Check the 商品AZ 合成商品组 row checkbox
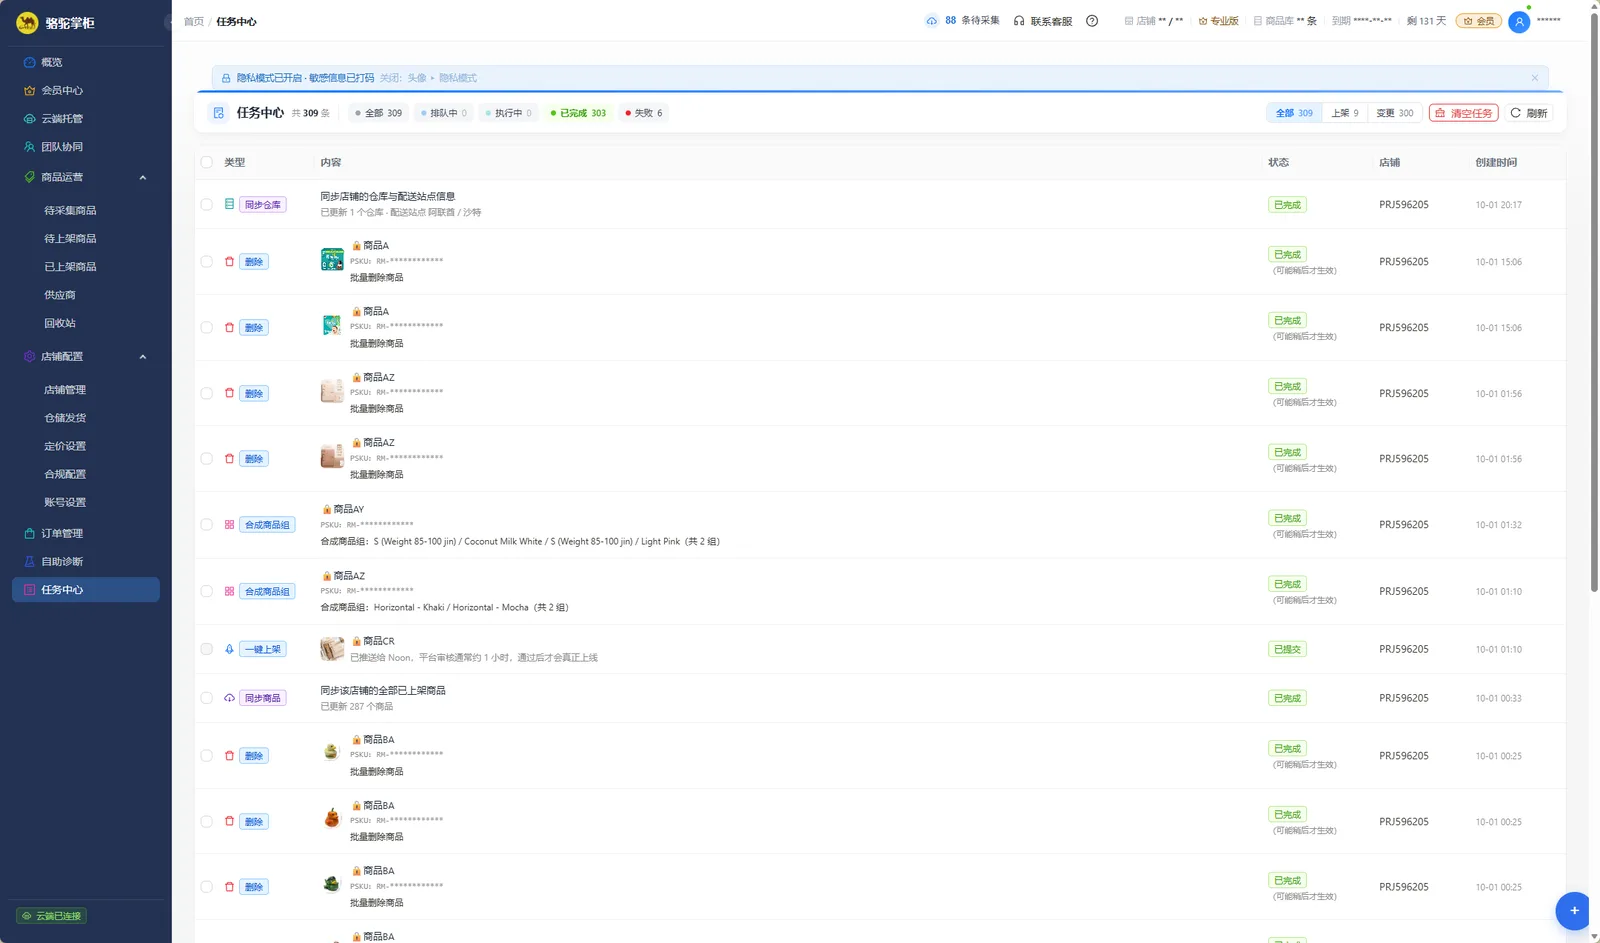Viewport: 1600px width, 943px height. click(207, 591)
